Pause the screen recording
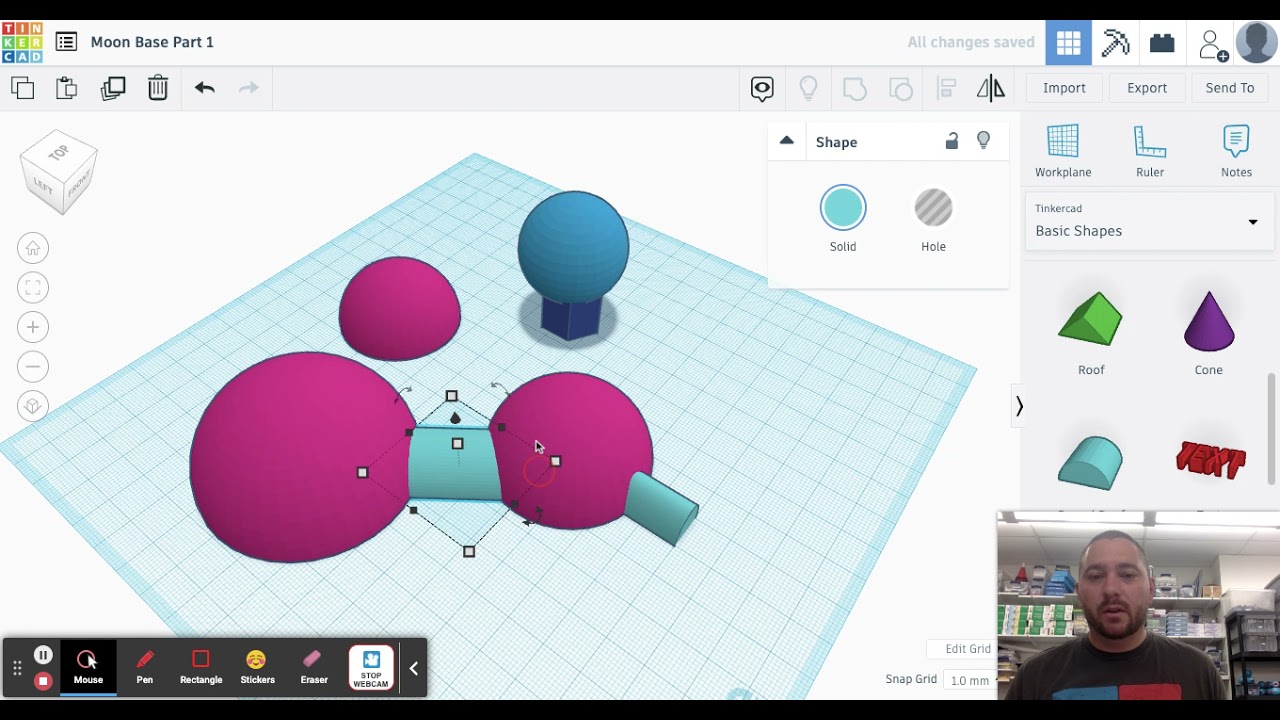The width and height of the screenshot is (1280, 720). (43, 655)
